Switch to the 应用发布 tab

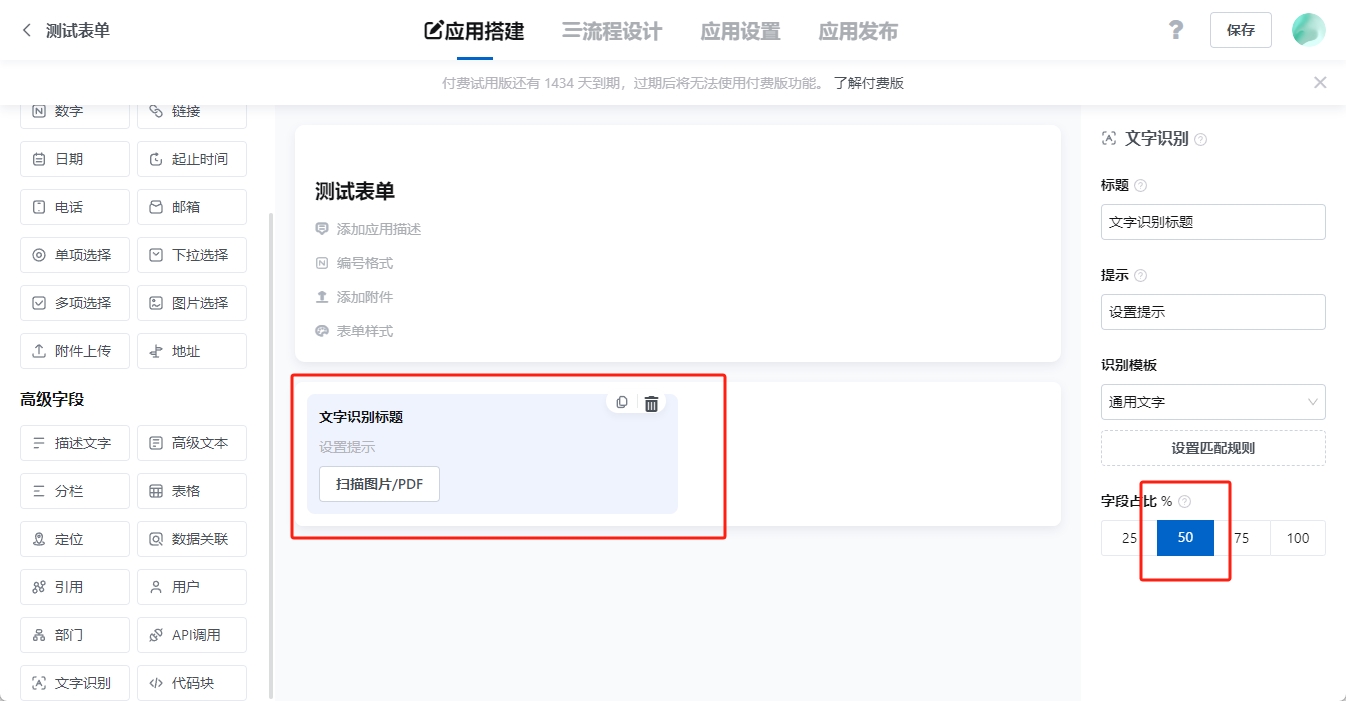click(857, 31)
